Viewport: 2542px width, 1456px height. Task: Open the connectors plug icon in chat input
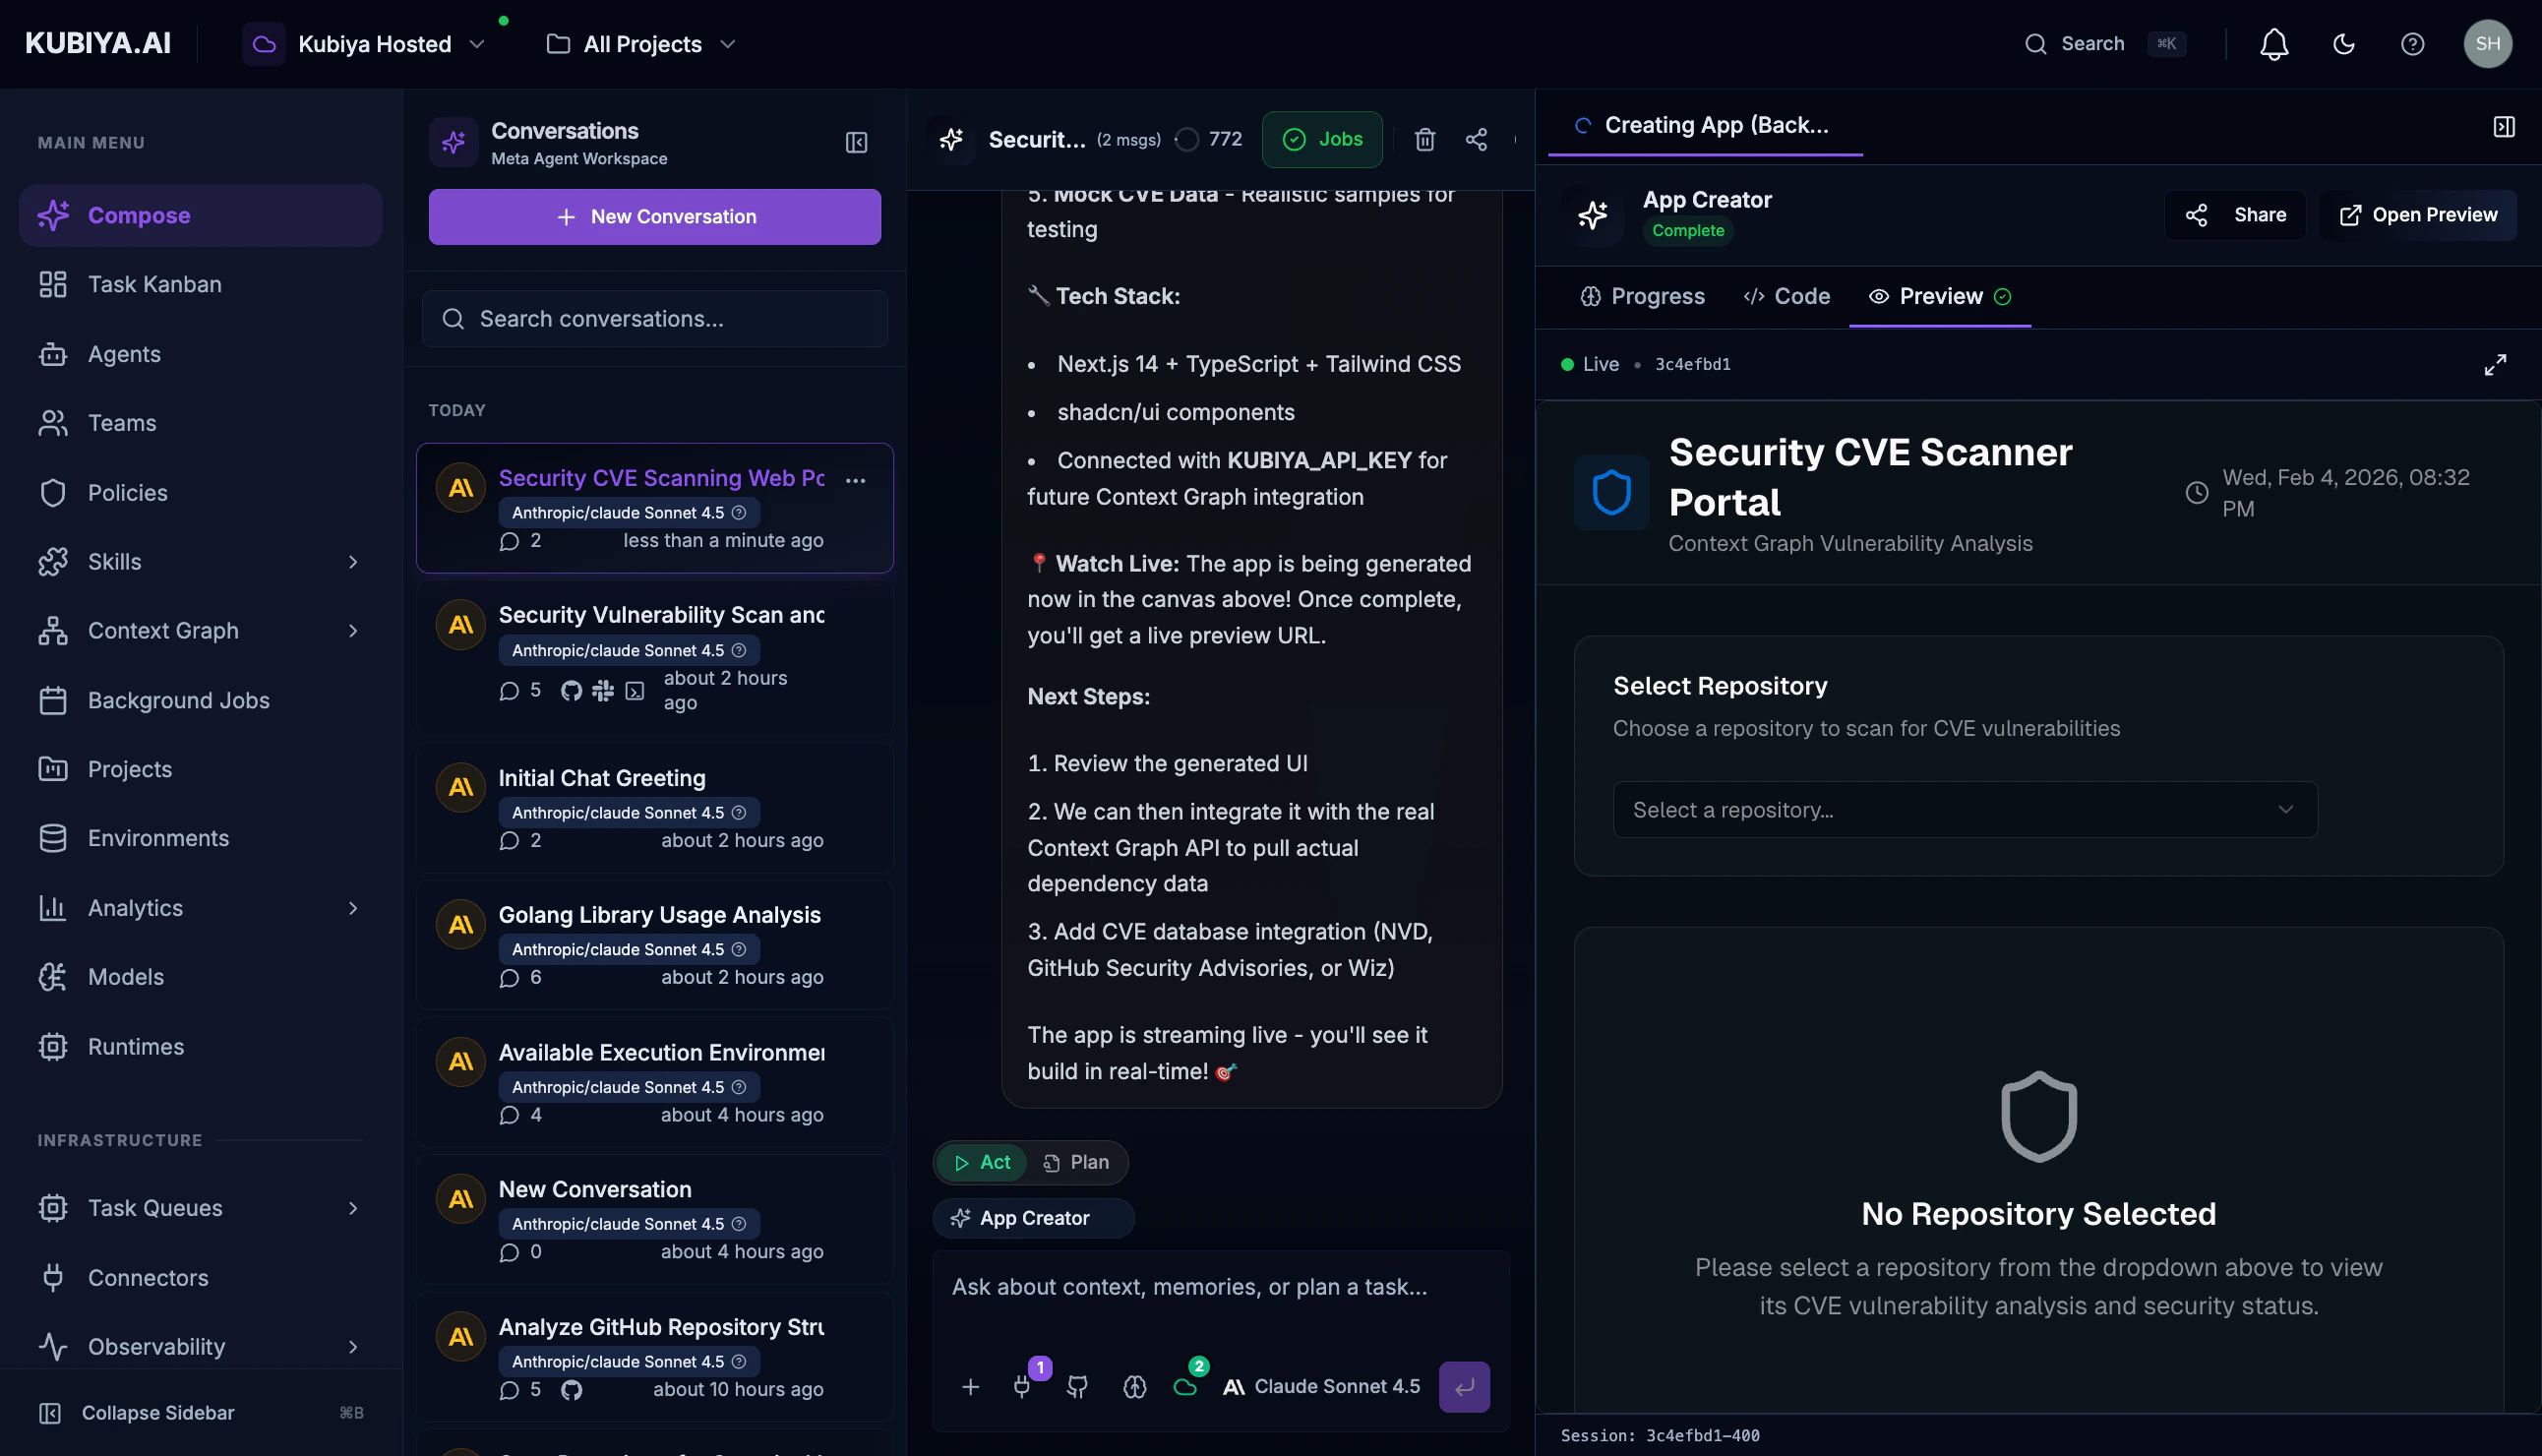(1022, 1386)
